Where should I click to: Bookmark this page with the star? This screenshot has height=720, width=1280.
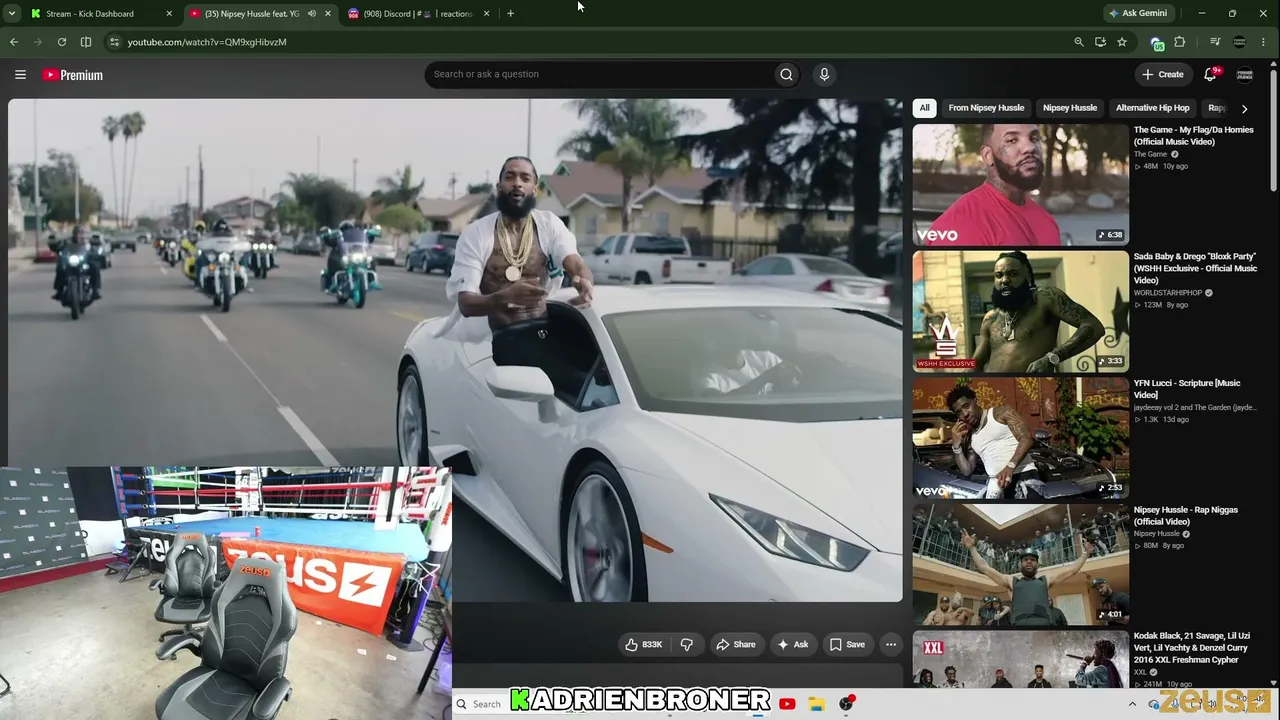(1122, 42)
